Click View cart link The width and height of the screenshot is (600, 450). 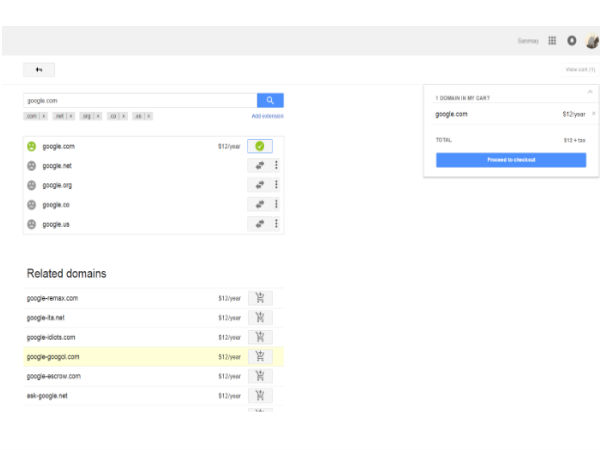pyautogui.click(x=579, y=69)
